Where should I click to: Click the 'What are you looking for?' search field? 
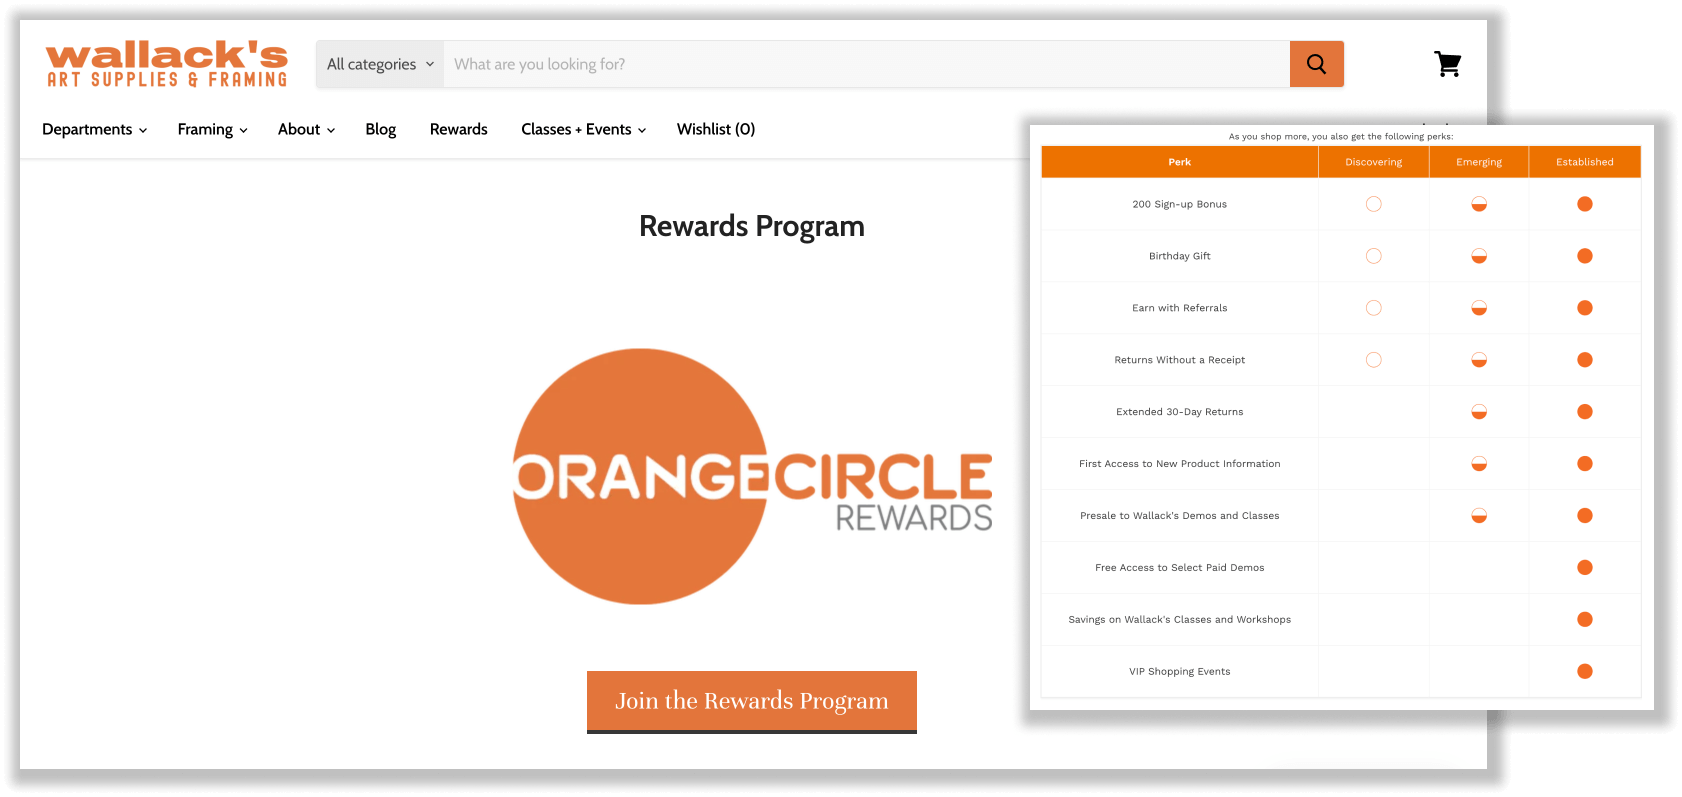pos(866,64)
